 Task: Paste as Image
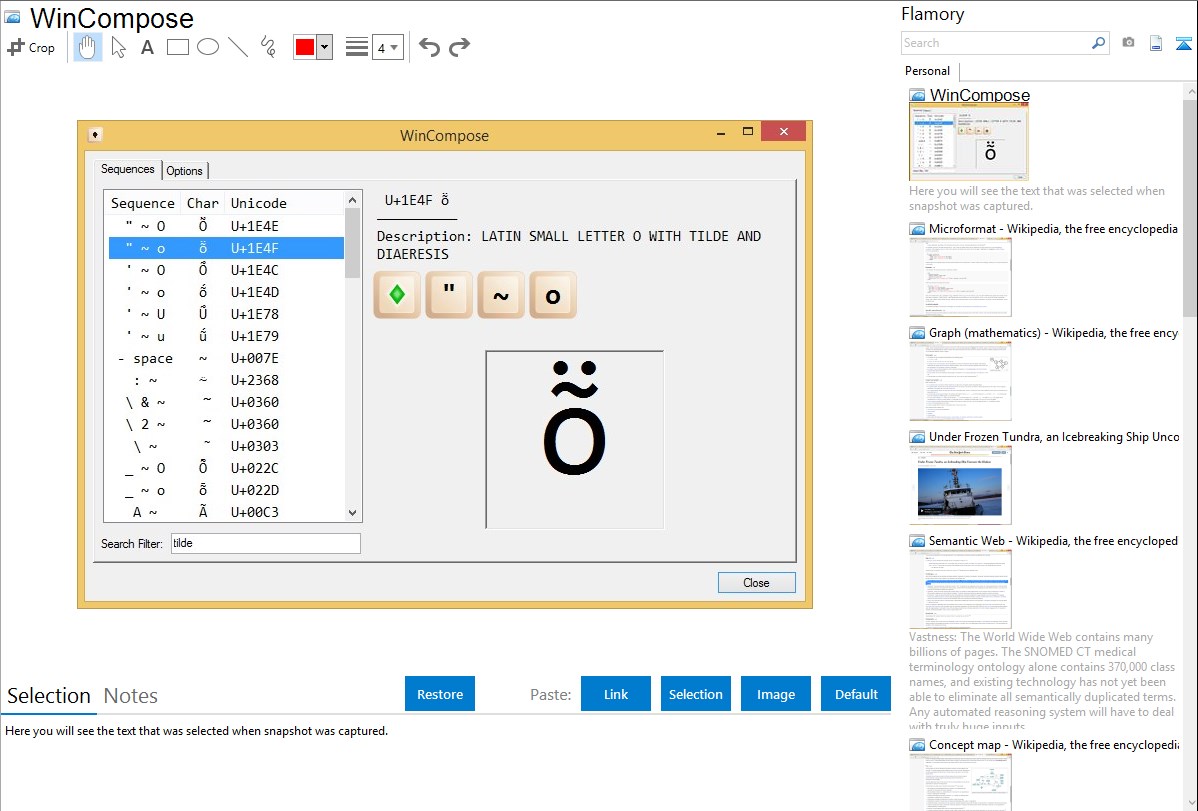click(776, 694)
